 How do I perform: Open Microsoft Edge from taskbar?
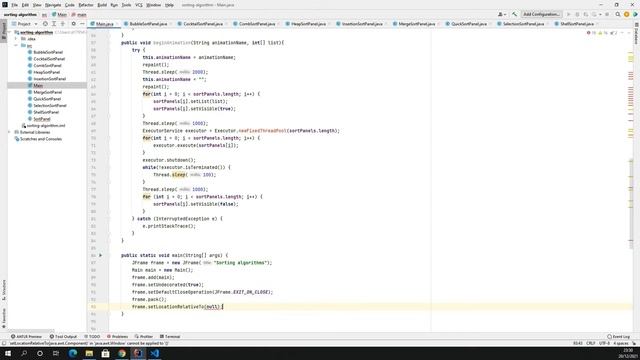point(73,353)
